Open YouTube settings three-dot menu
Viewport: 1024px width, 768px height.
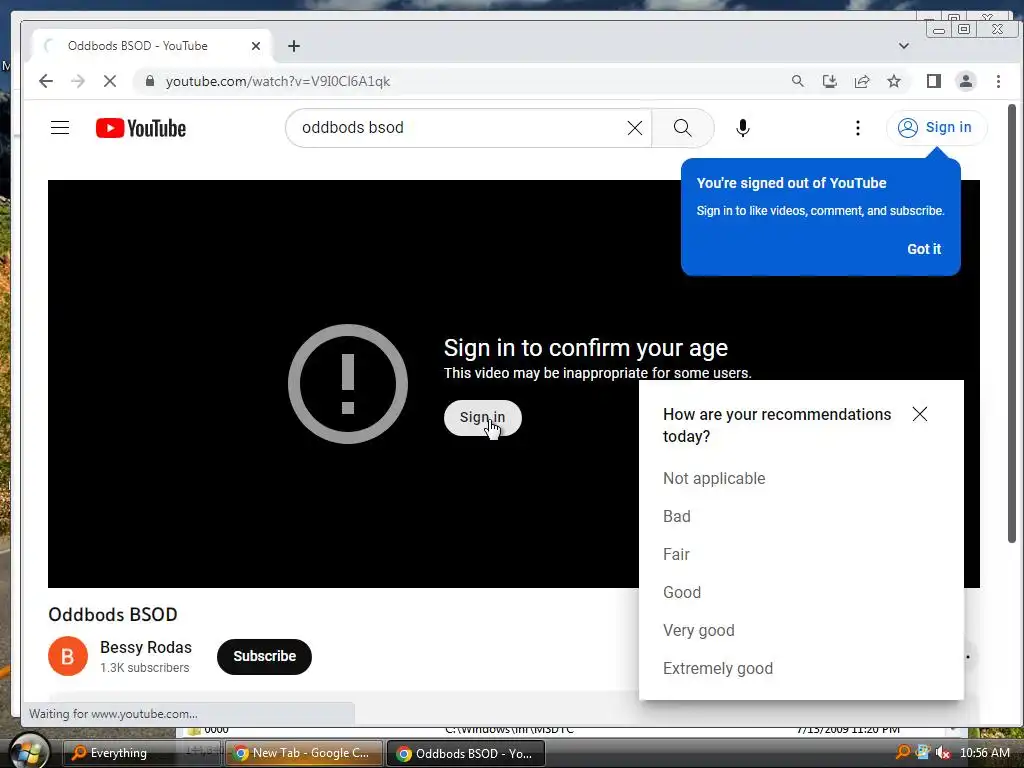click(857, 128)
